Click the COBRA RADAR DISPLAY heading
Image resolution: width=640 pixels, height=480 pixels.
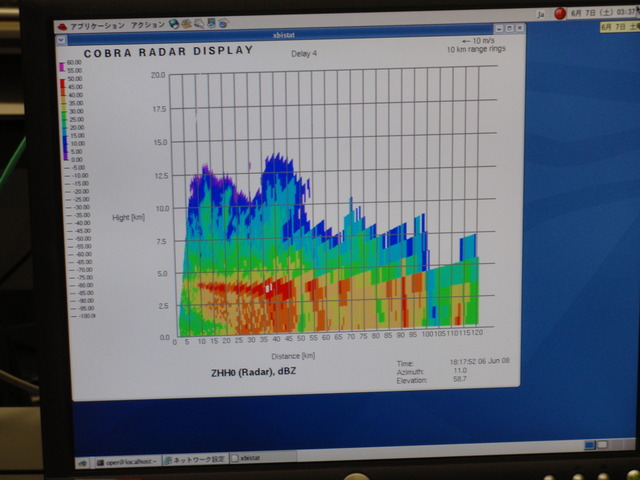[168, 52]
